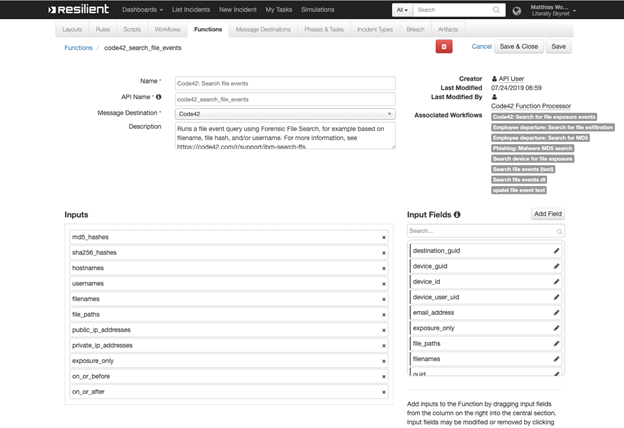Edit destination_guid field with pencil icon

pos(556,250)
